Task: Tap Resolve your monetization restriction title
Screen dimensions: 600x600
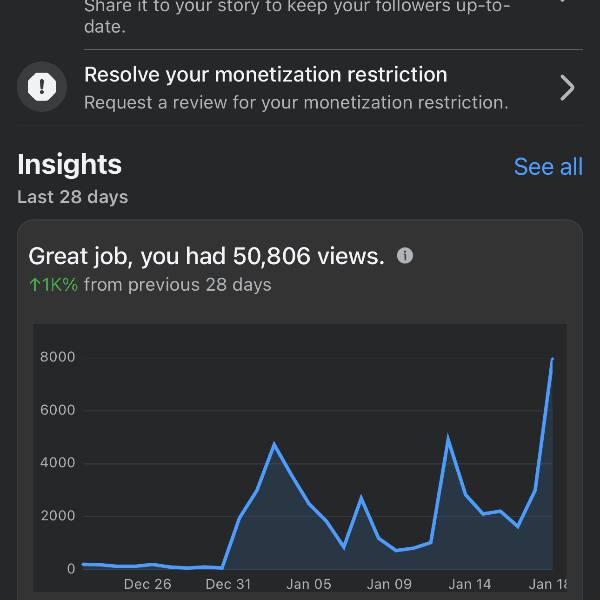Action: coord(265,75)
